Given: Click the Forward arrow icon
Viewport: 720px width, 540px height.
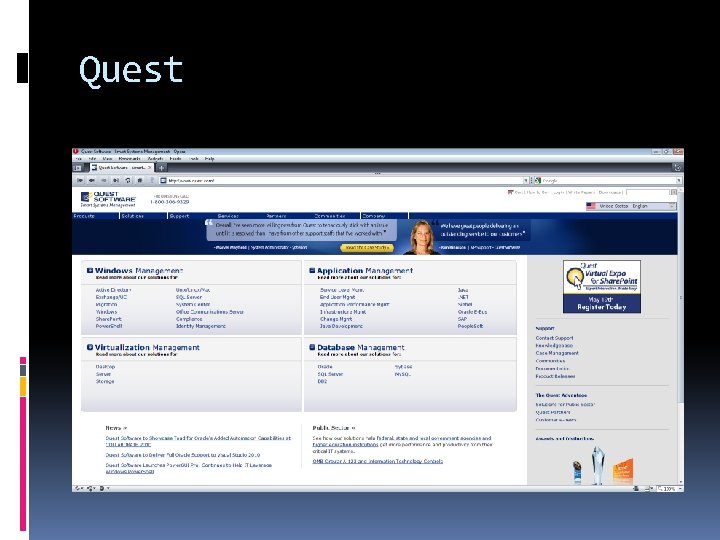Looking at the screenshot, I should 104,180.
